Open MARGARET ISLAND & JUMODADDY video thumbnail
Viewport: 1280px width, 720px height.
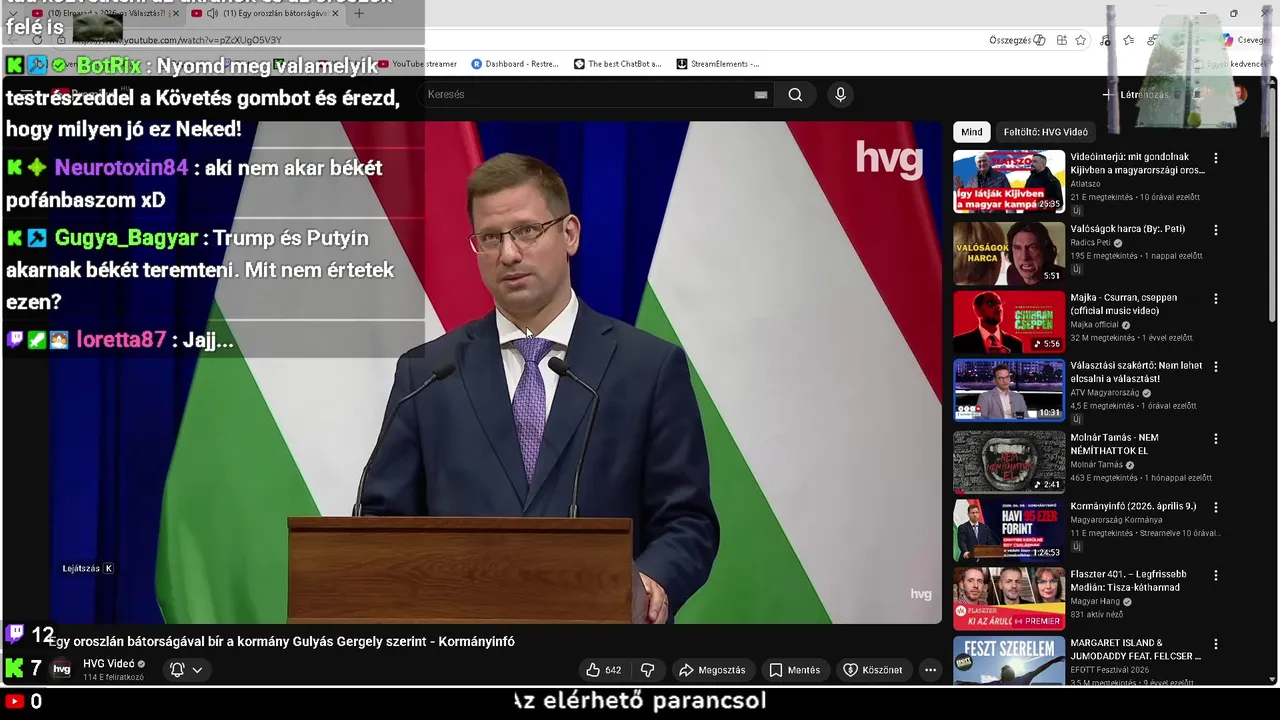click(1009, 661)
